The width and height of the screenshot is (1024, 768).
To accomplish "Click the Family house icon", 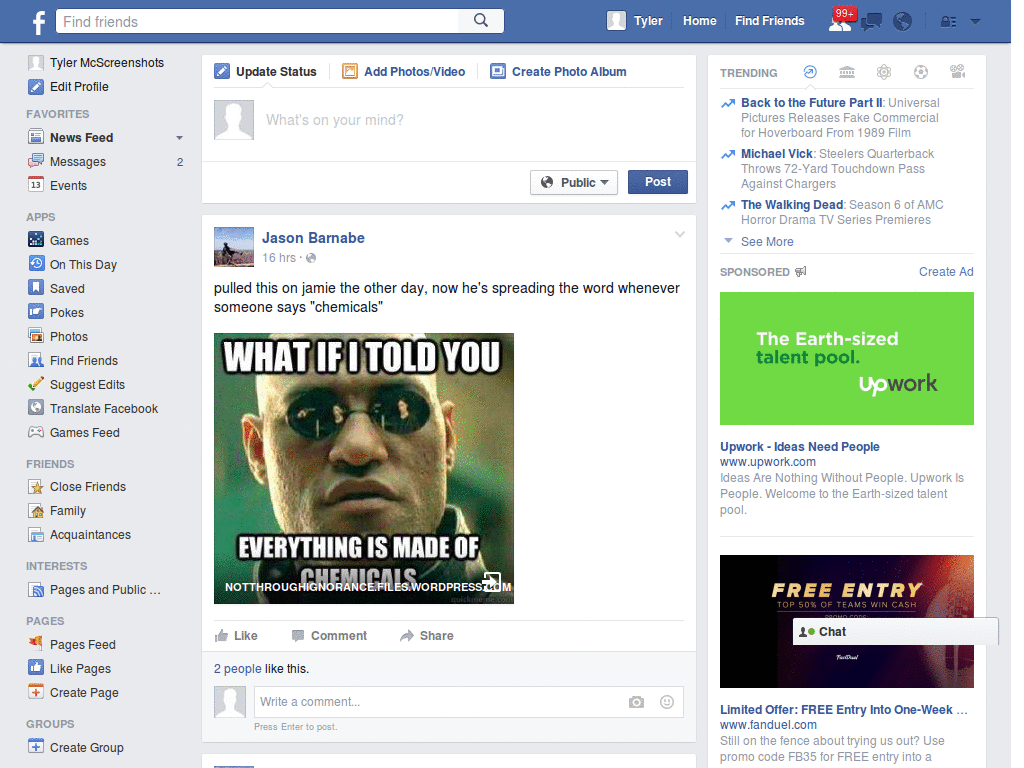I will point(36,510).
